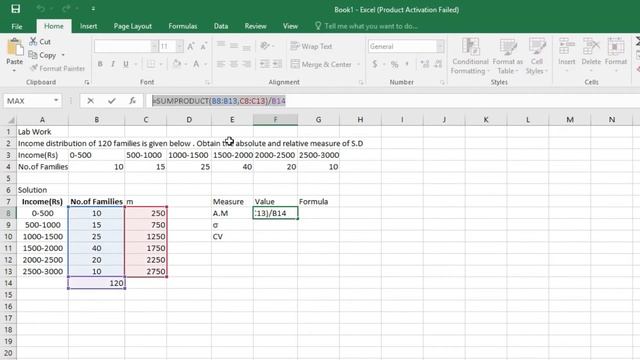Click the Orientation text angle icon
This screenshot has height=360, width=640.
click(265, 46)
